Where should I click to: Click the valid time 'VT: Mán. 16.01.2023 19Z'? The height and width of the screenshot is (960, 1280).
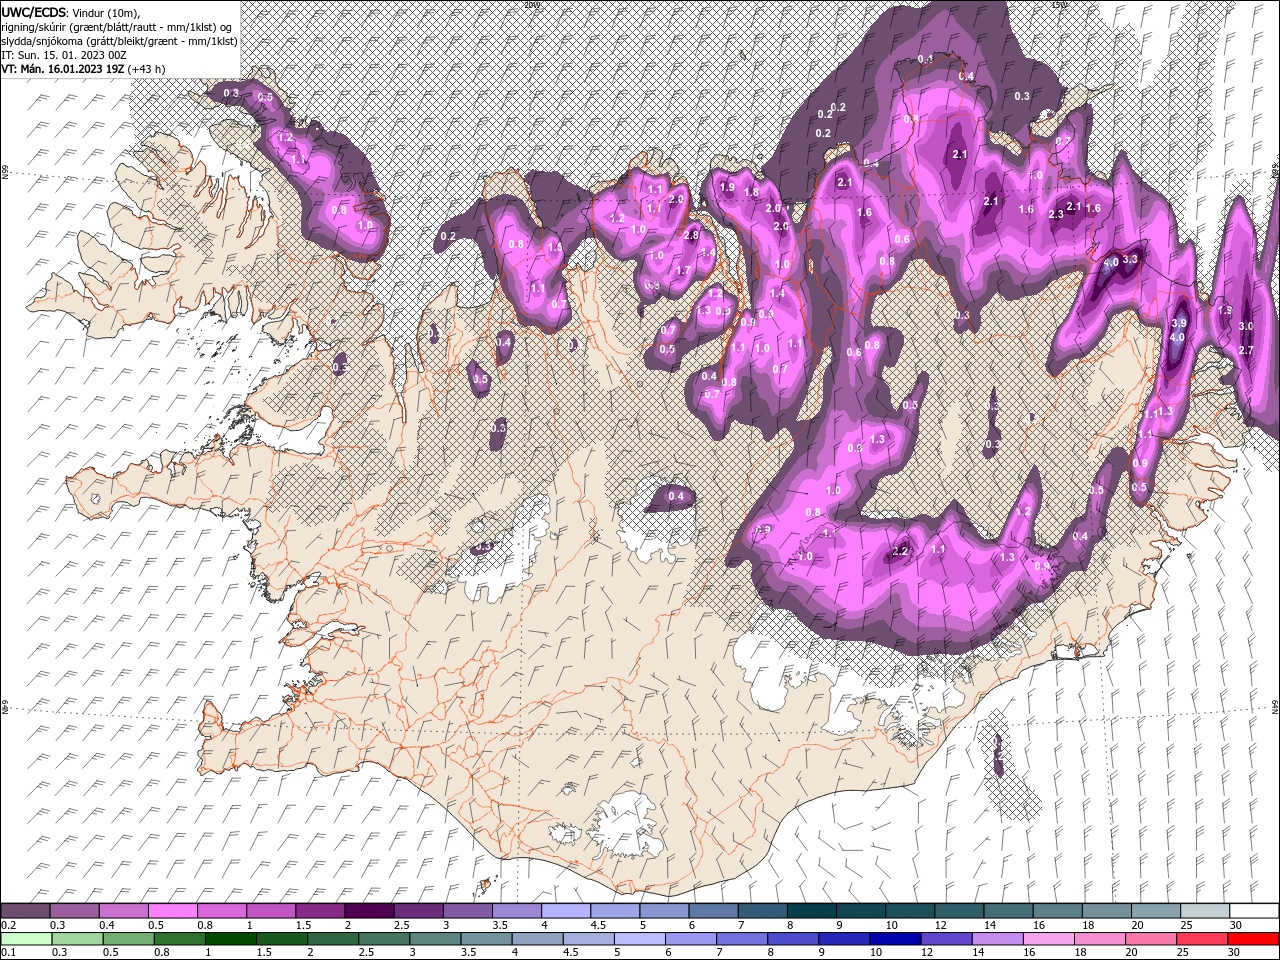63,69
